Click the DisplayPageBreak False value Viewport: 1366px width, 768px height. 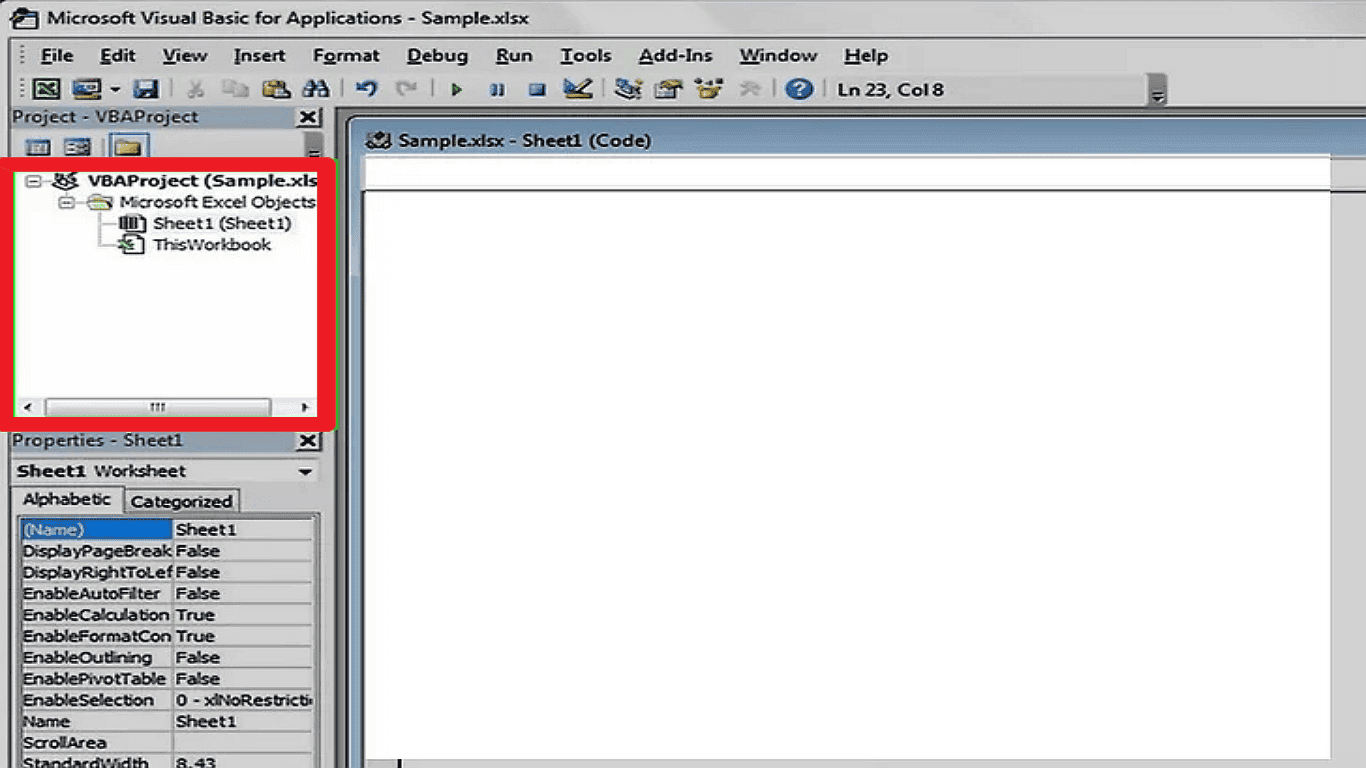243,551
